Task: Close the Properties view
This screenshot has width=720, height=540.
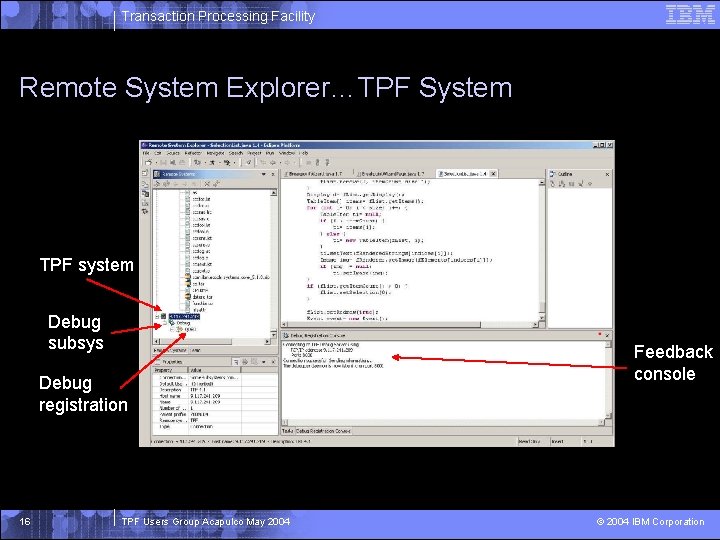Action: coord(273,362)
